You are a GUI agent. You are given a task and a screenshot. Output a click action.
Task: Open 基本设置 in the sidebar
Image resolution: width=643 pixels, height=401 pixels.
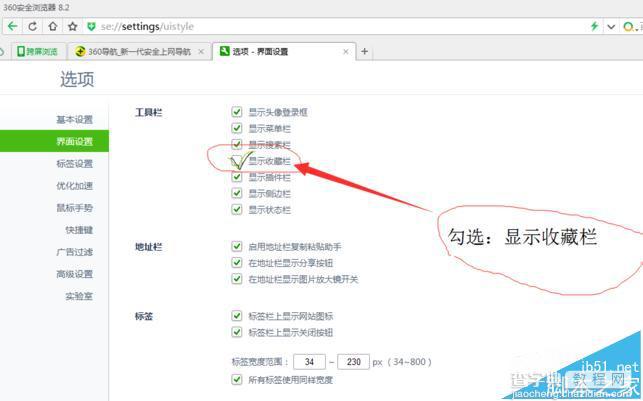pos(75,120)
